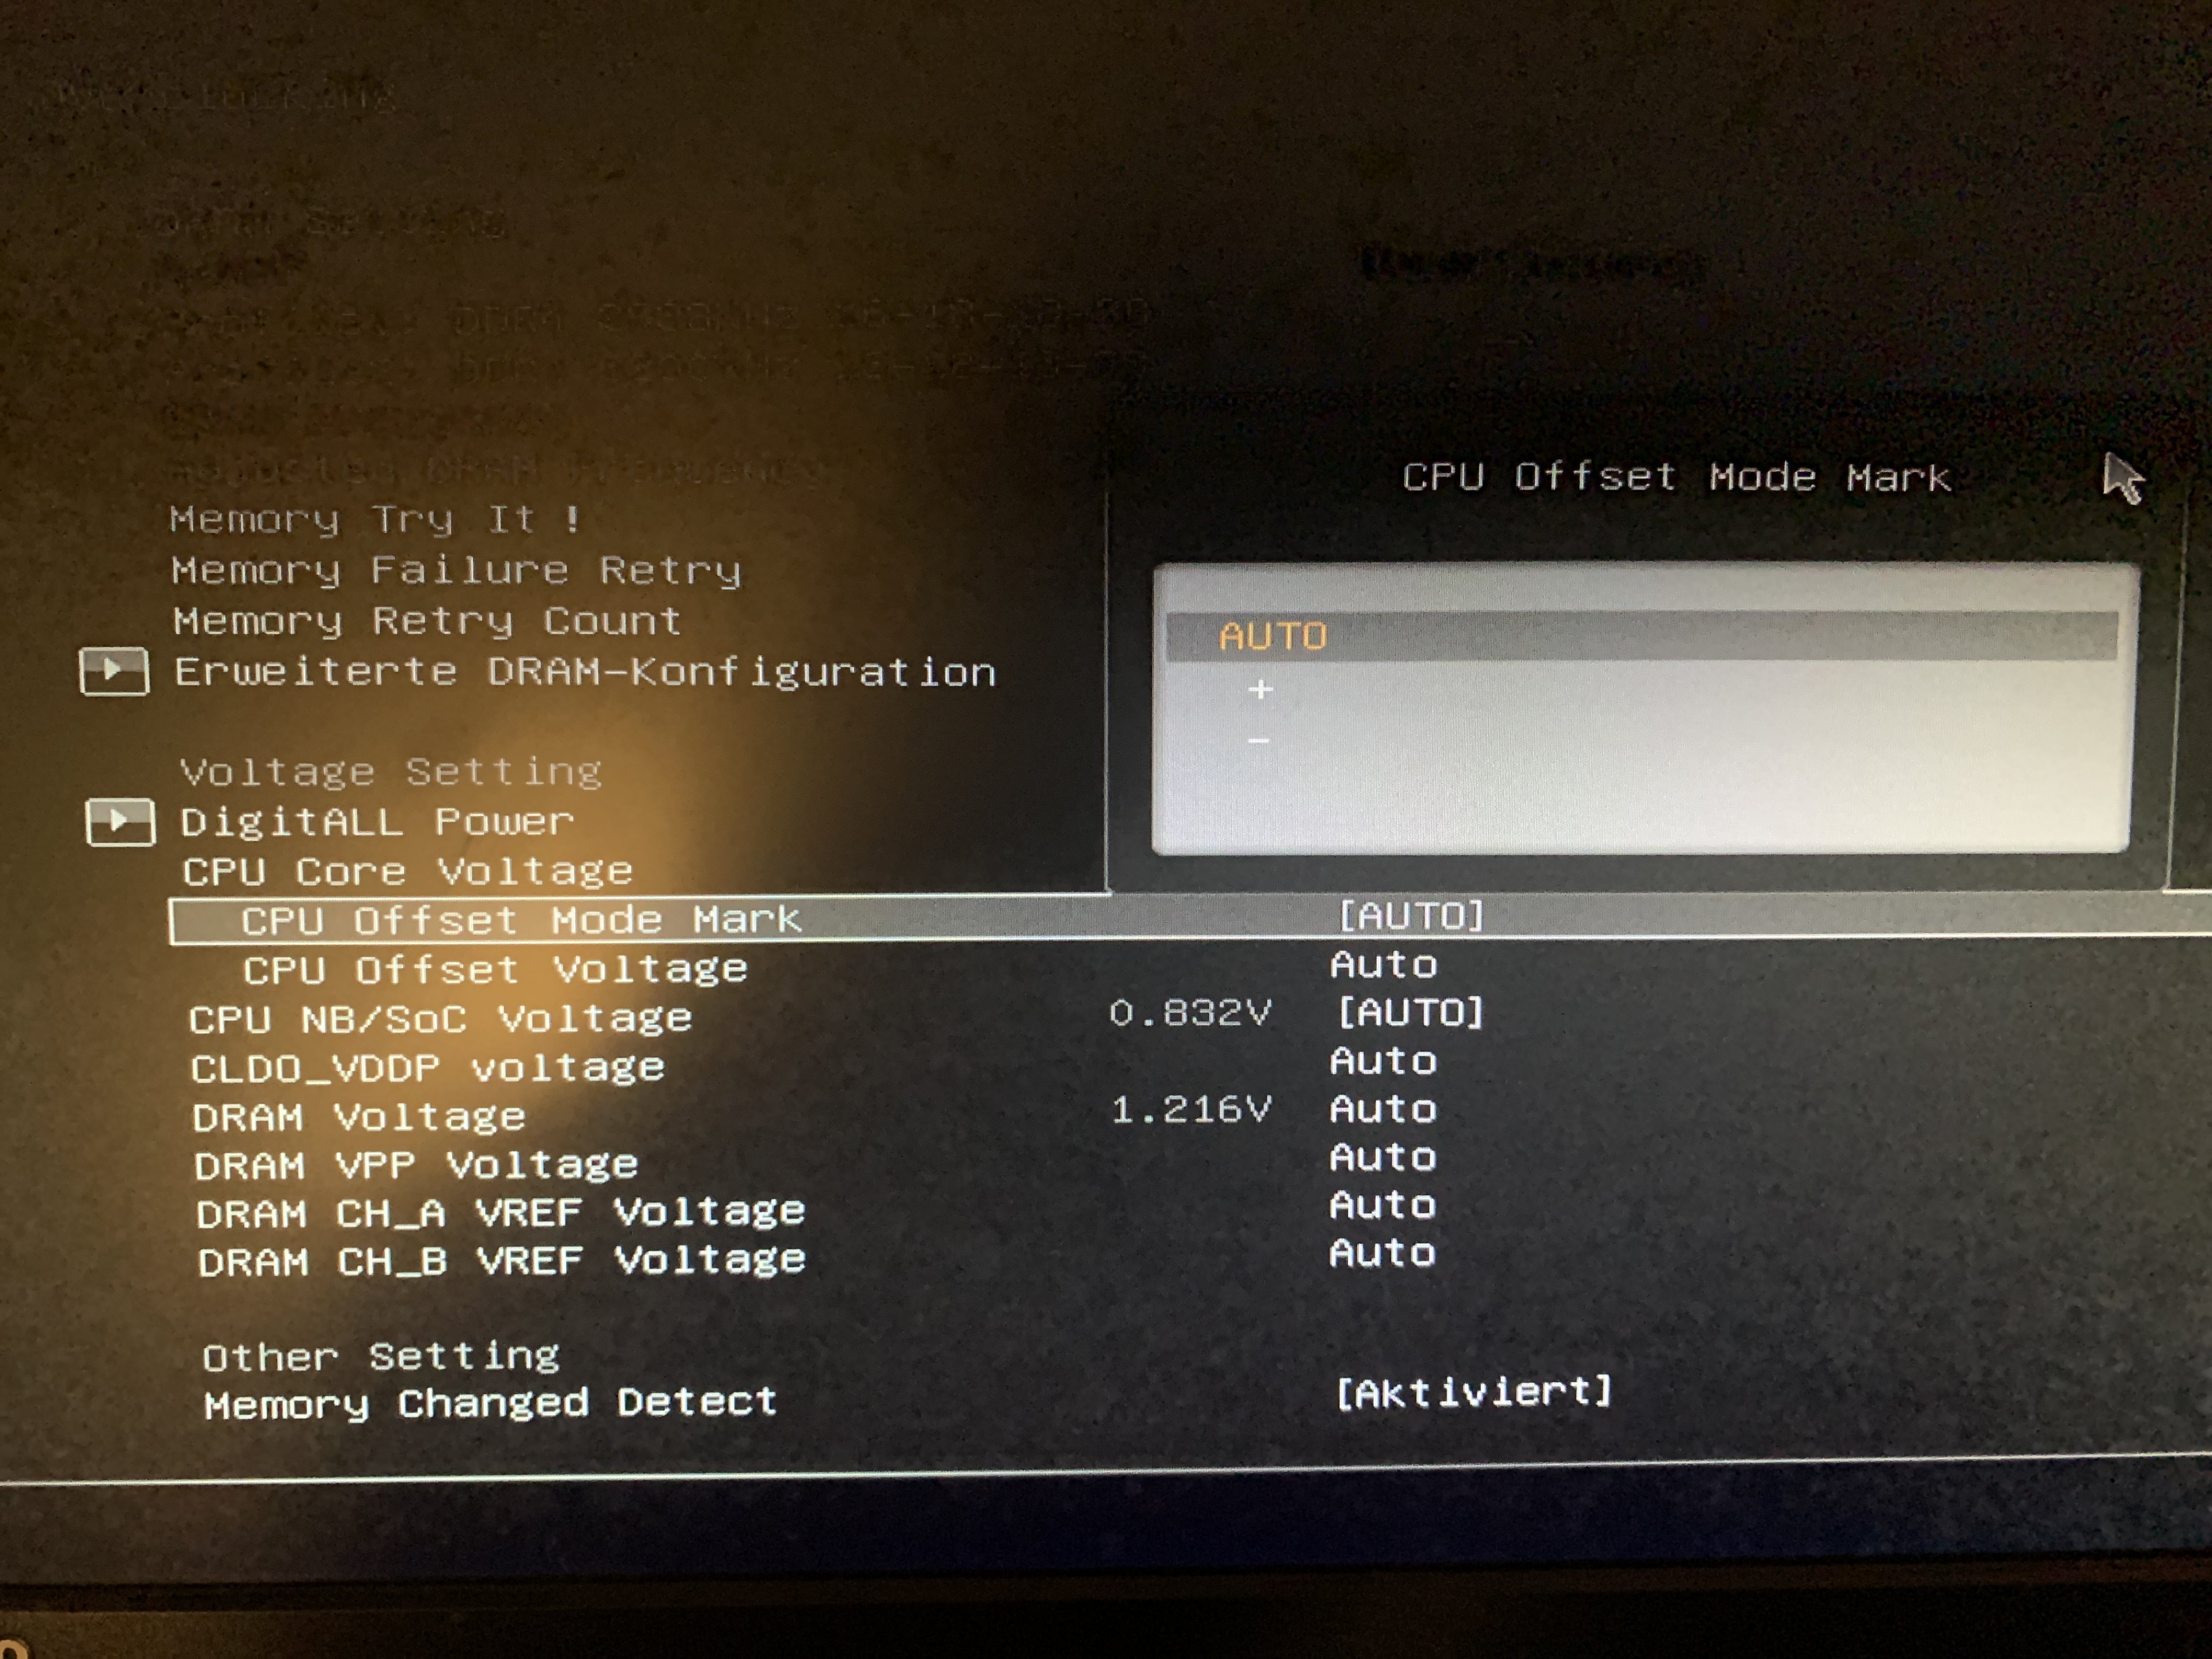Choose the minus option in the popup
Screen dimensions: 2212x1659
click(1258, 741)
